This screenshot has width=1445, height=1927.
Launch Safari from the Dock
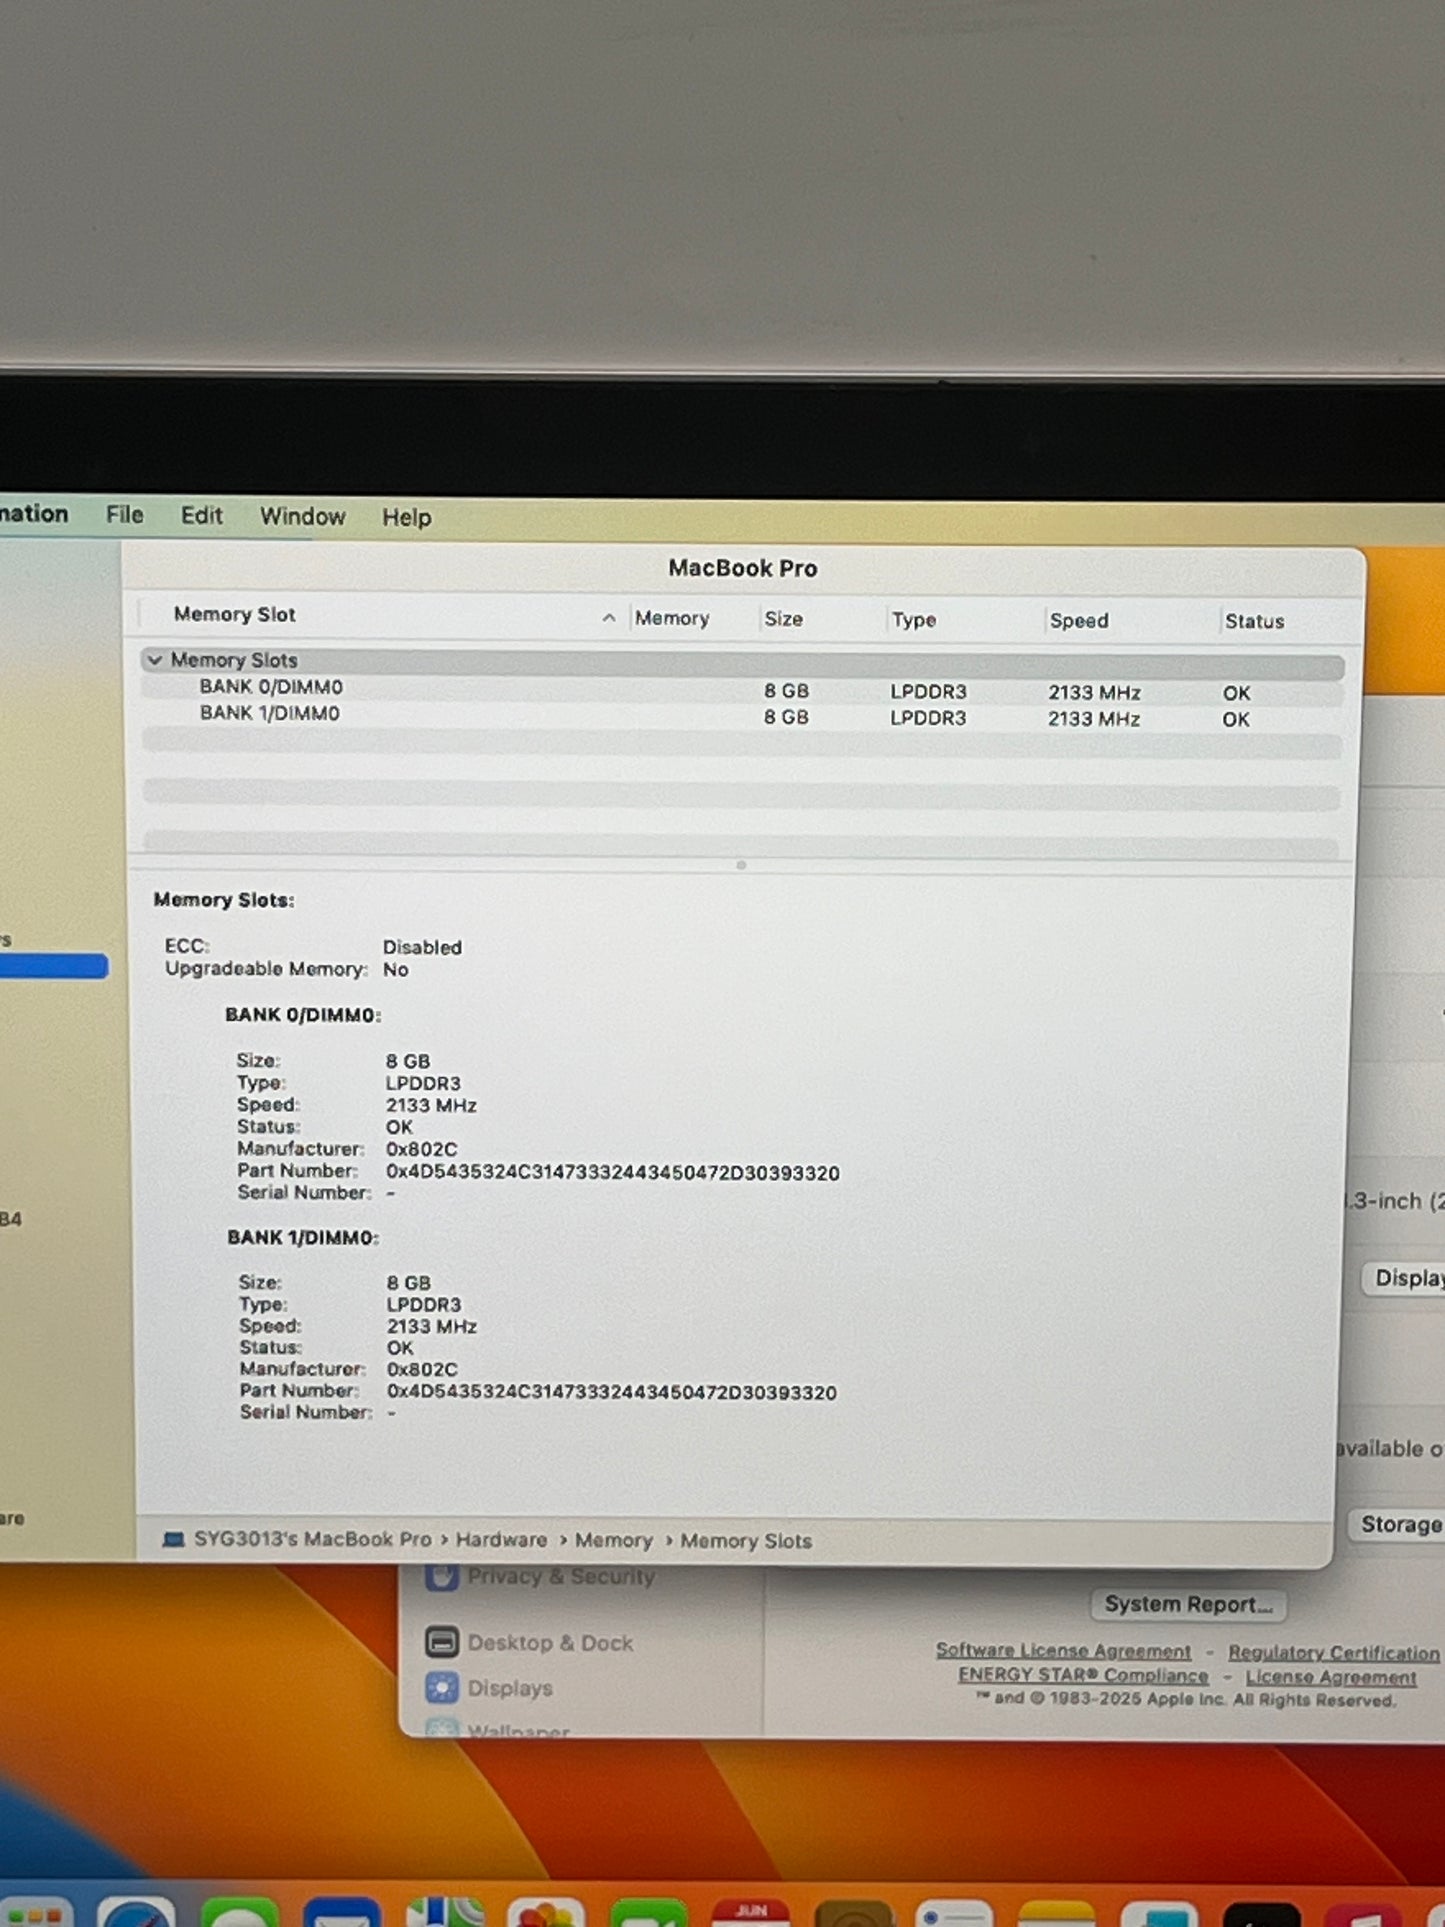point(136,1910)
